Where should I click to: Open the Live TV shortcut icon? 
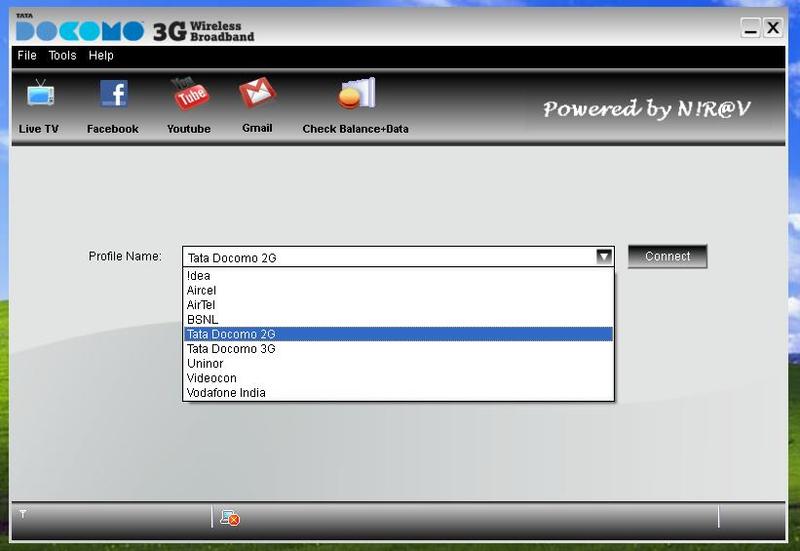[x=40, y=95]
